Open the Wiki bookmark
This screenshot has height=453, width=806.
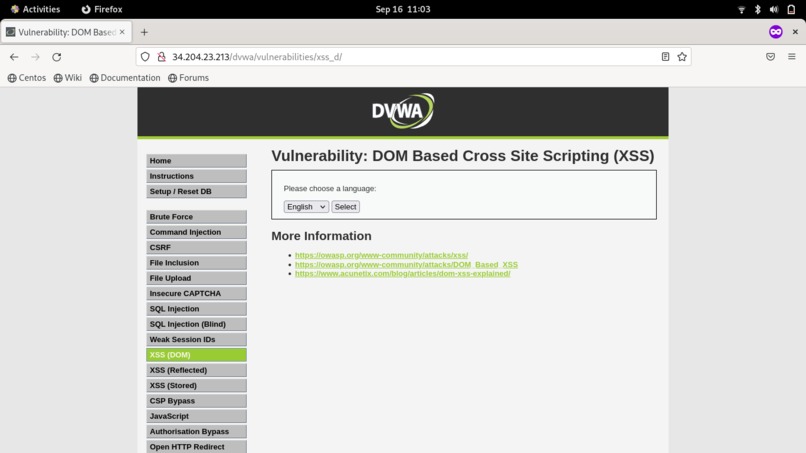[68, 78]
